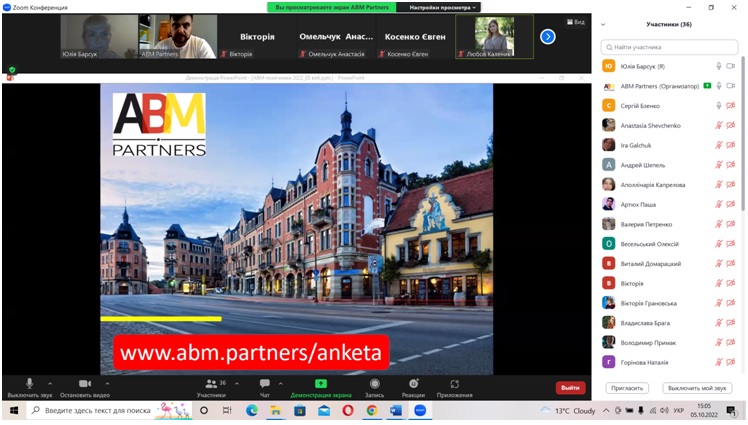Start recording with Запись button
The height and width of the screenshot is (425, 748).
(374, 388)
